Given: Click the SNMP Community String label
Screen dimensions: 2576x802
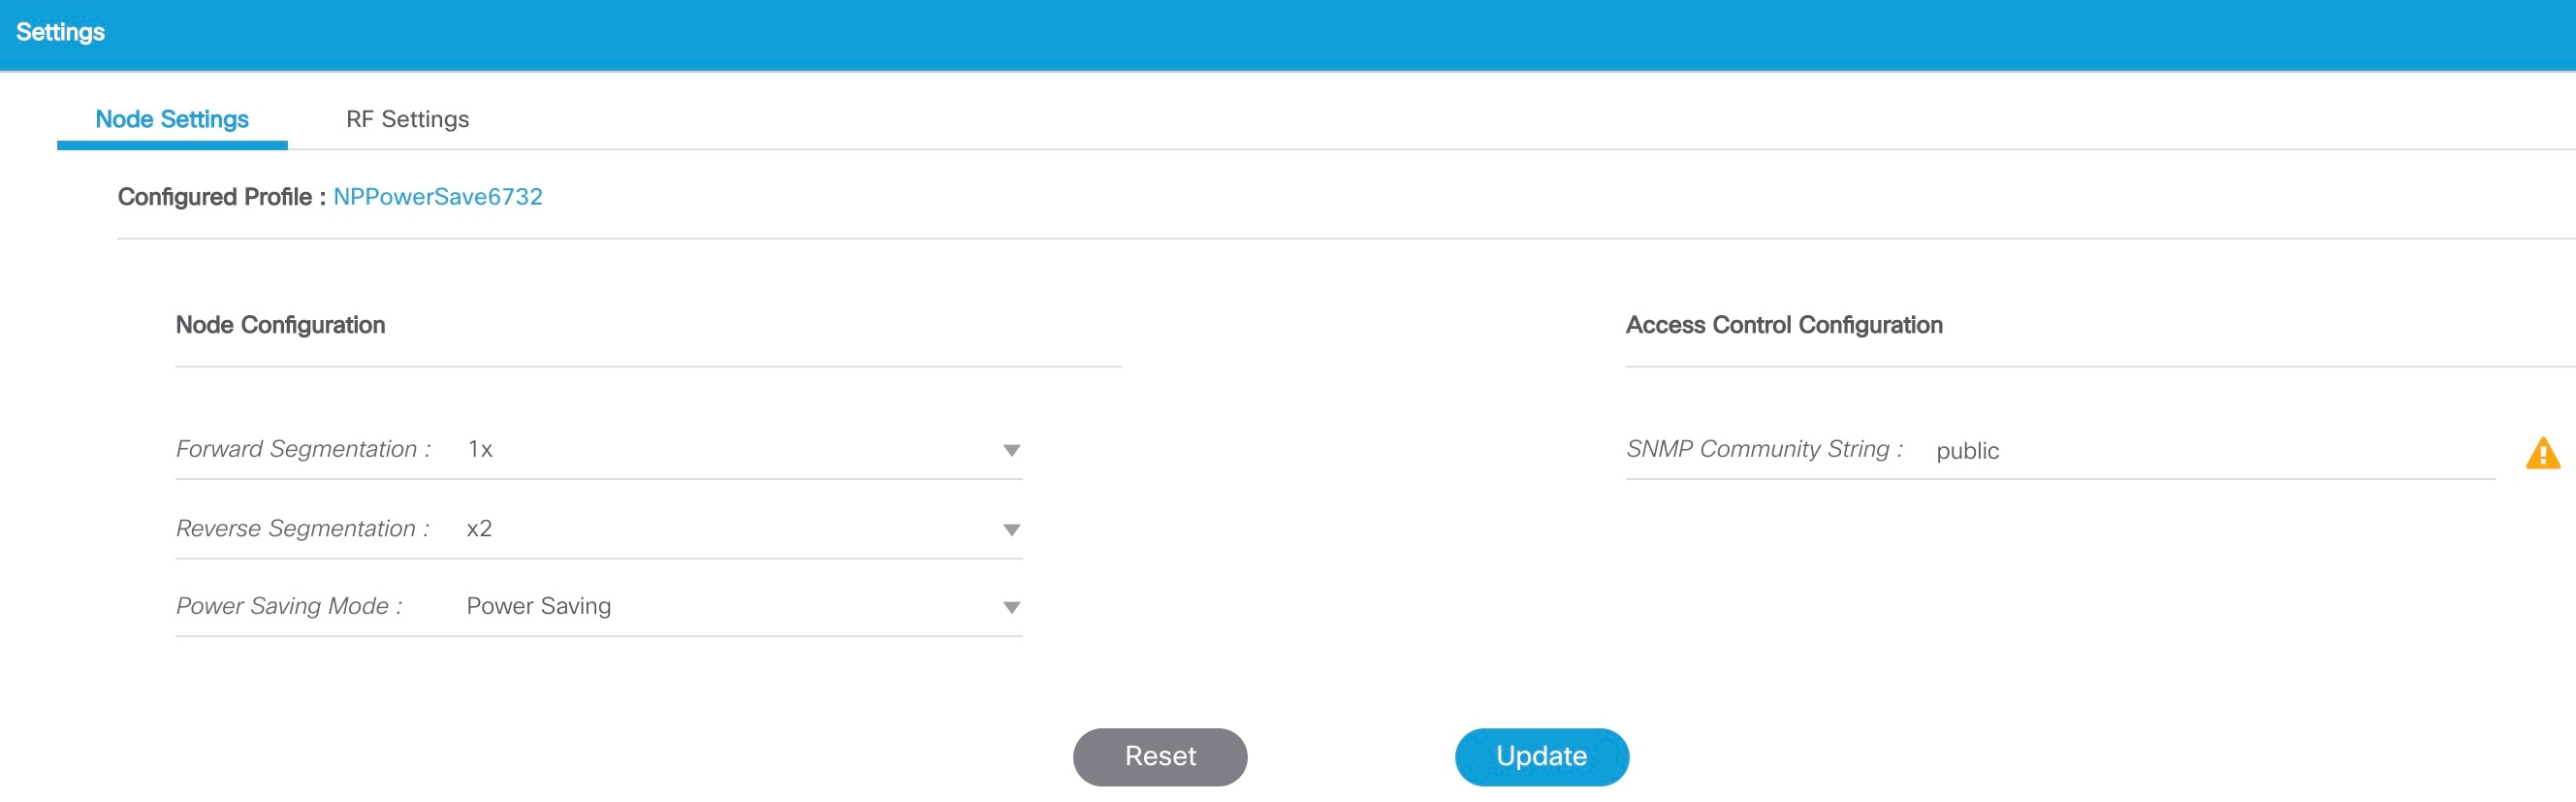Looking at the screenshot, I should (1764, 449).
